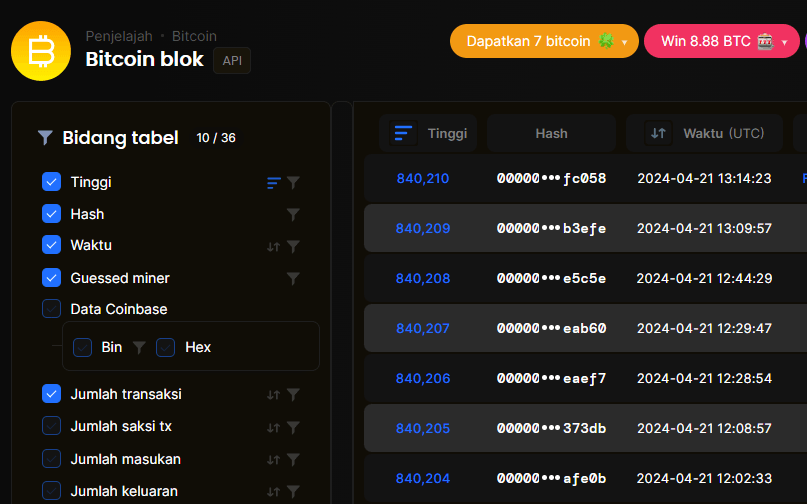Click the filter icon next to Bin
Screen dimensions: 807x504
pyautogui.click(x=139, y=347)
